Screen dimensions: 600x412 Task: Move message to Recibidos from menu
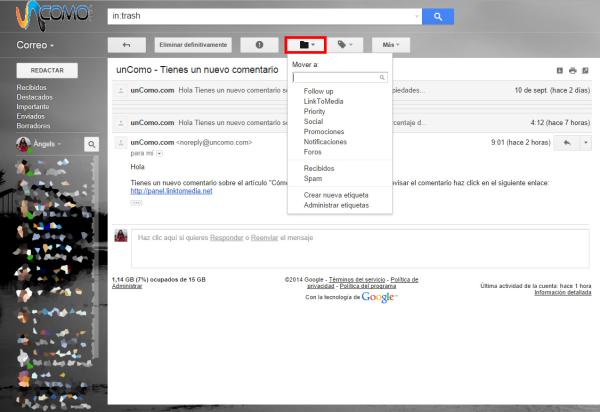point(319,168)
